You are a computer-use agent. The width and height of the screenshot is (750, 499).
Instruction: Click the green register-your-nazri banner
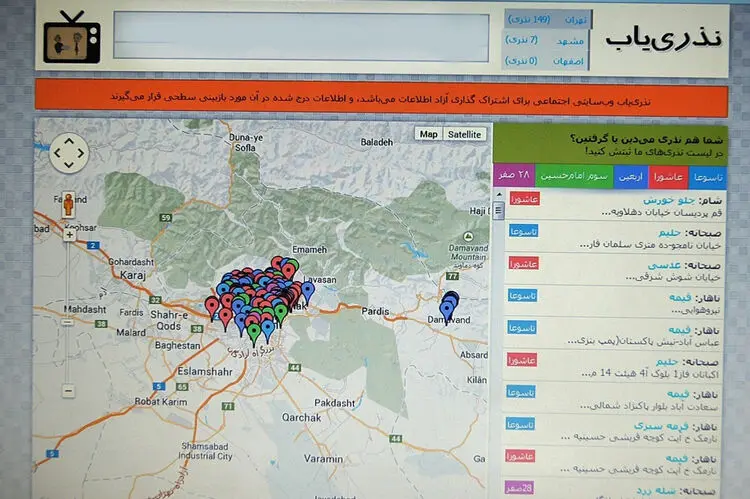pyautogui.click(x=610, y=145)
